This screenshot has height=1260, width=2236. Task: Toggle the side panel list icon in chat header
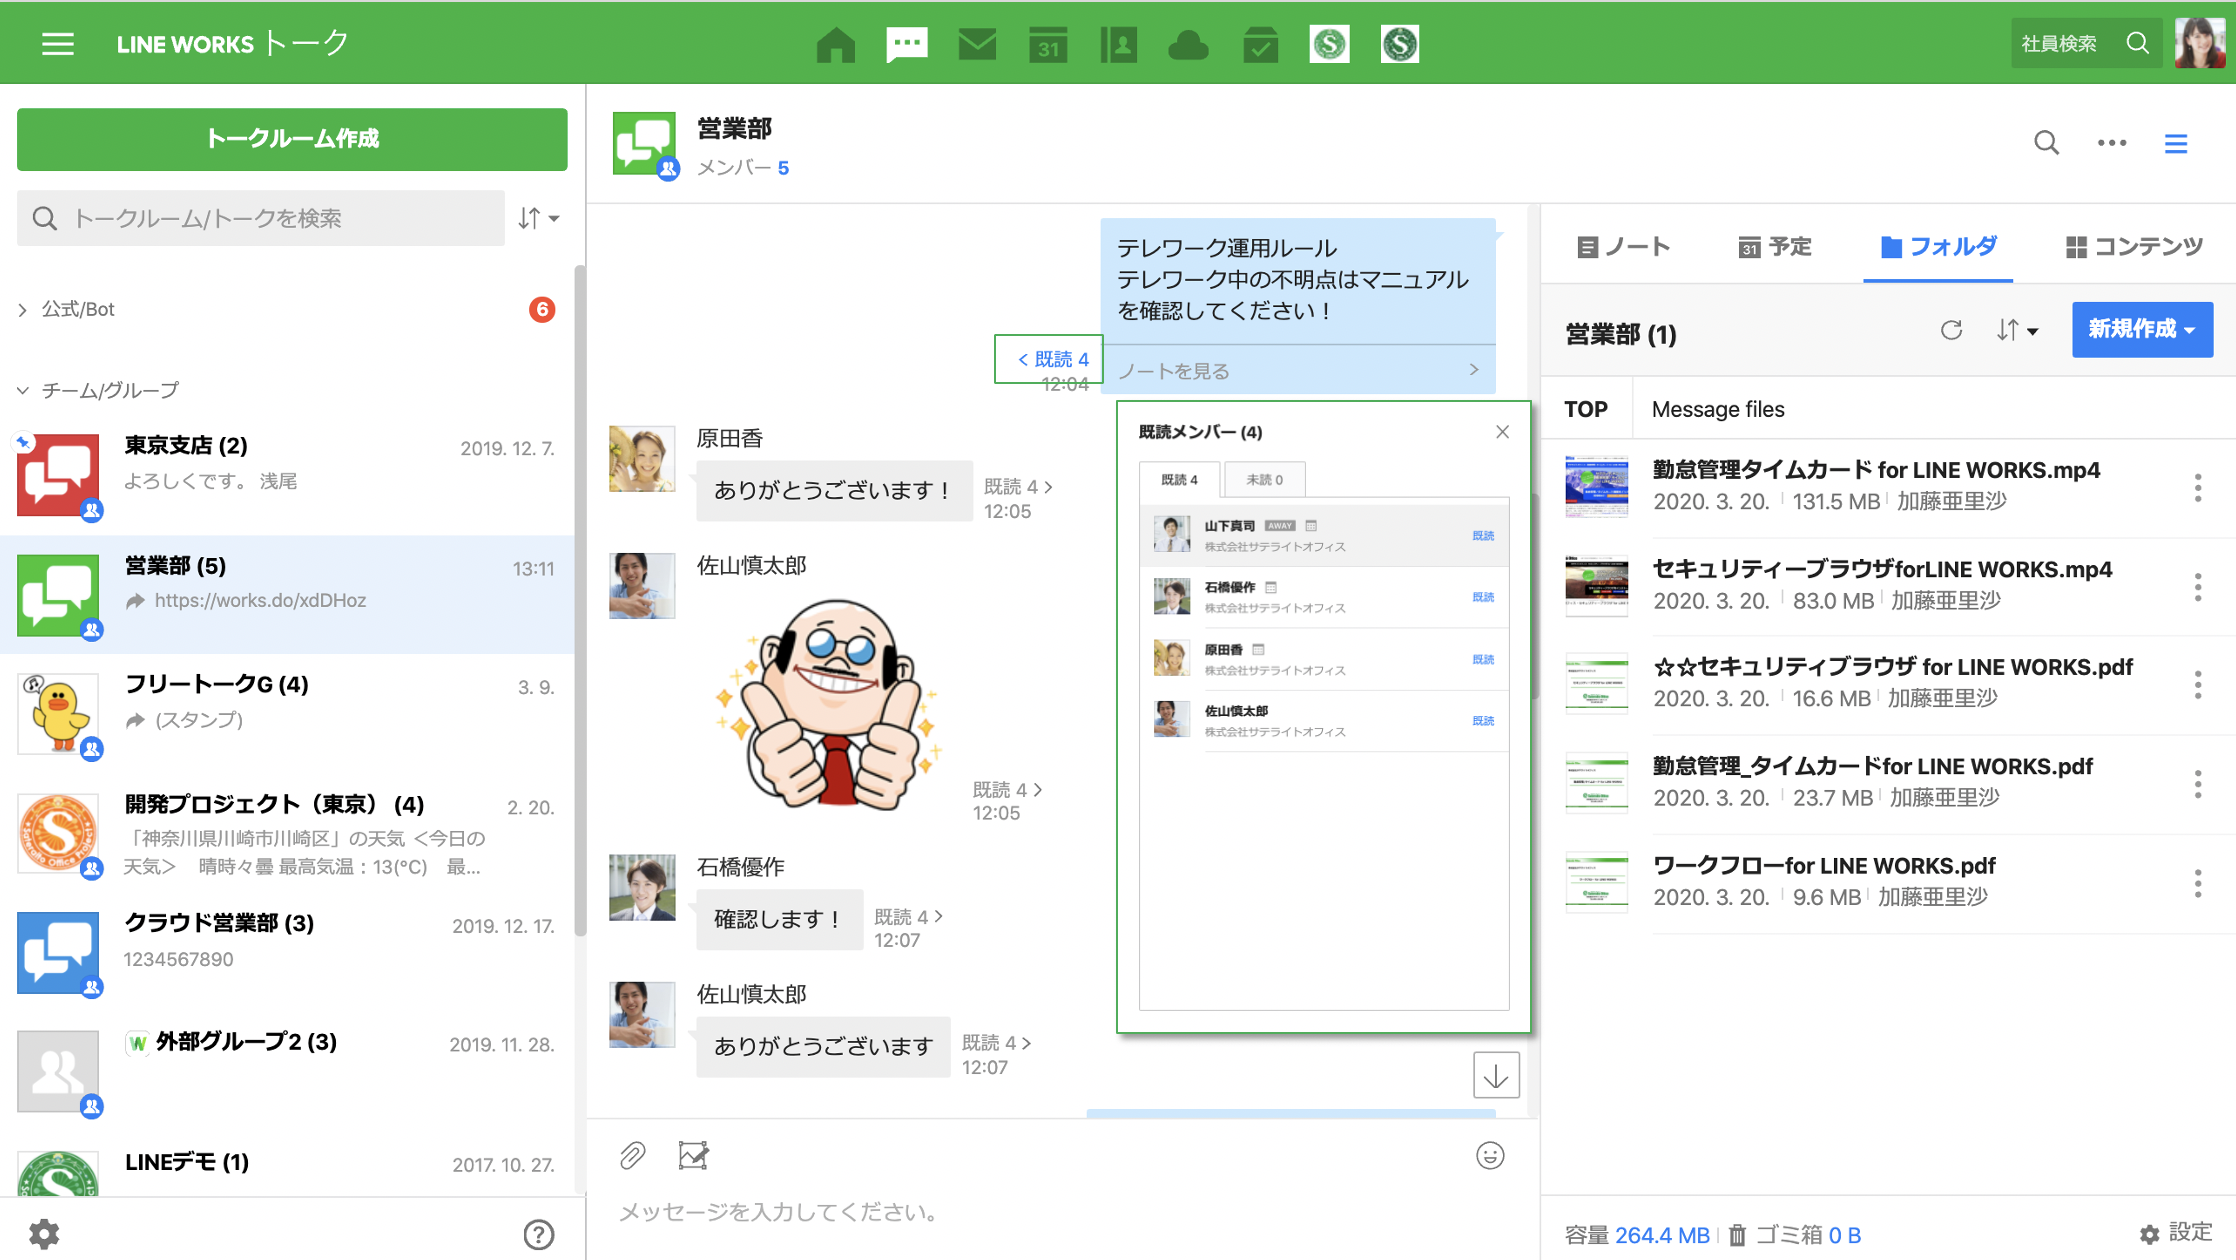coord(2176,143)
